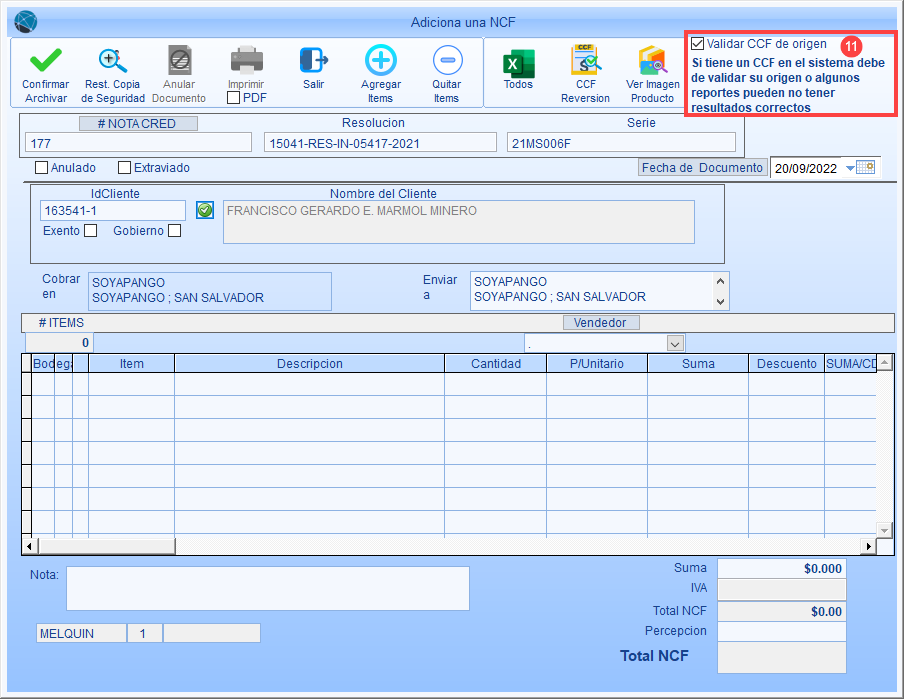904x699 pixels.
Task: Click the Percepcion amount field
Action: click(782, 632)
